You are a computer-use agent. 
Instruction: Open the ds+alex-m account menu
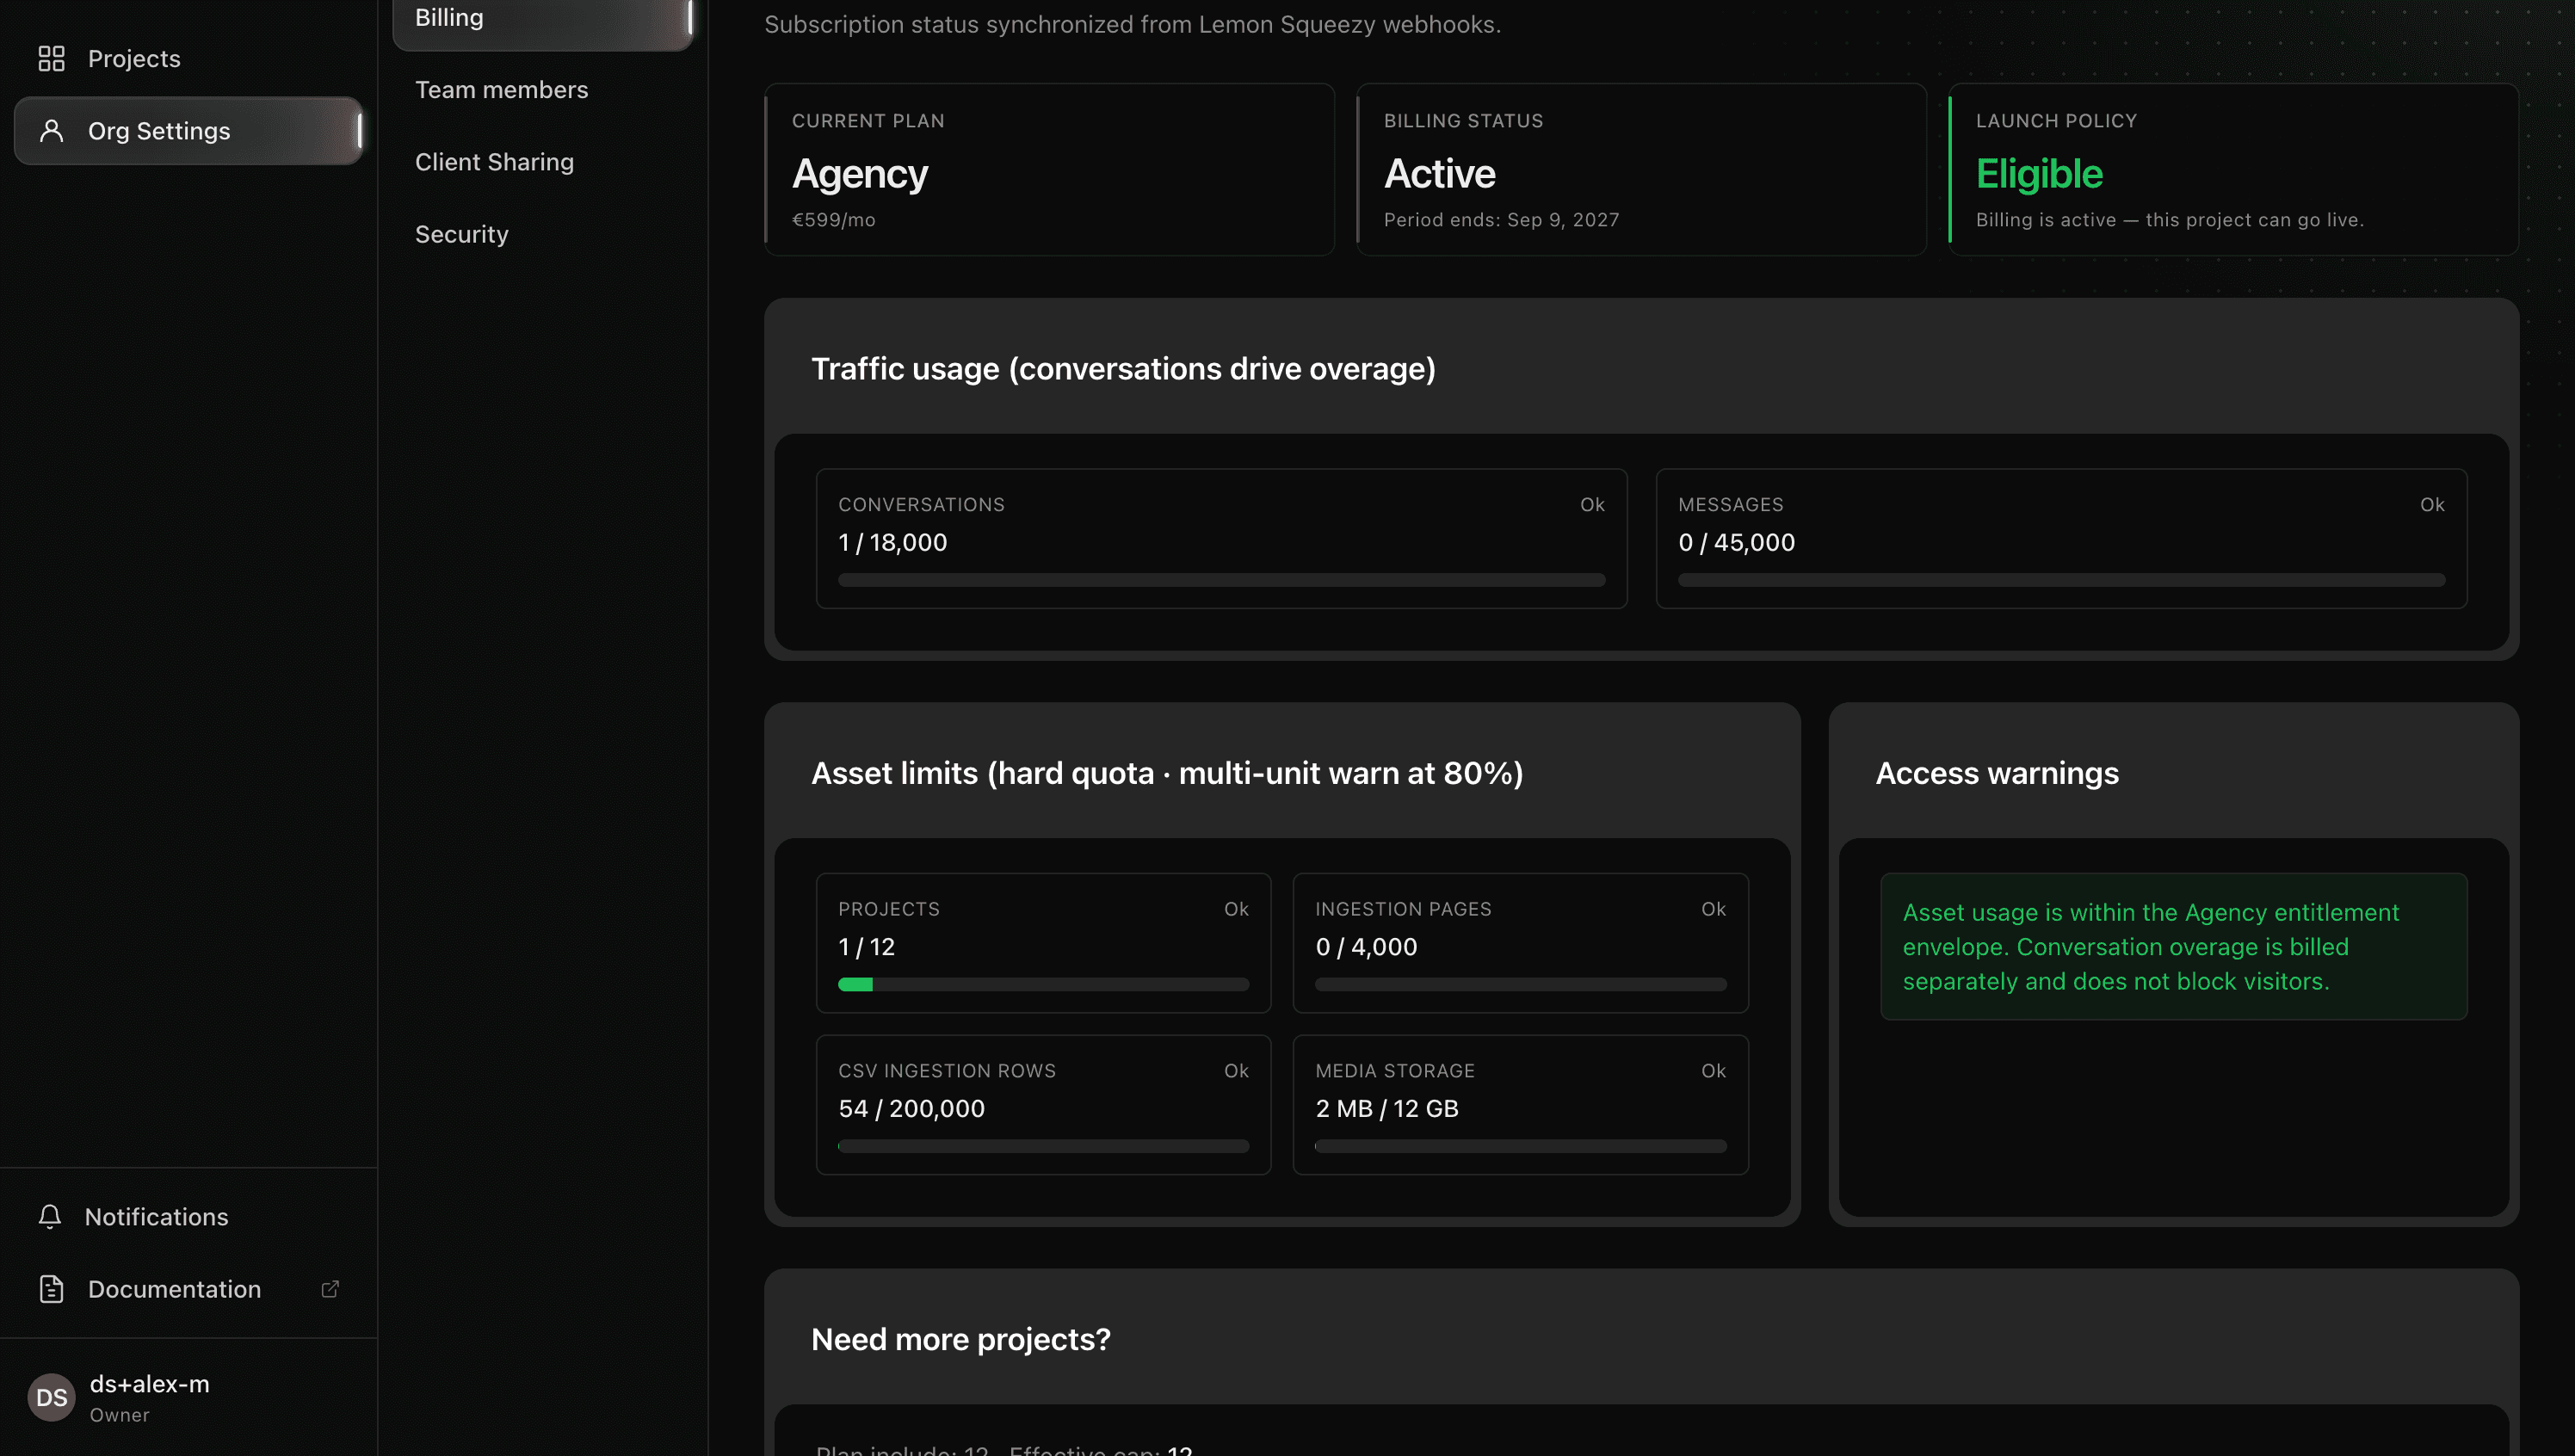pyautogui.click(x=189, y=1397)
